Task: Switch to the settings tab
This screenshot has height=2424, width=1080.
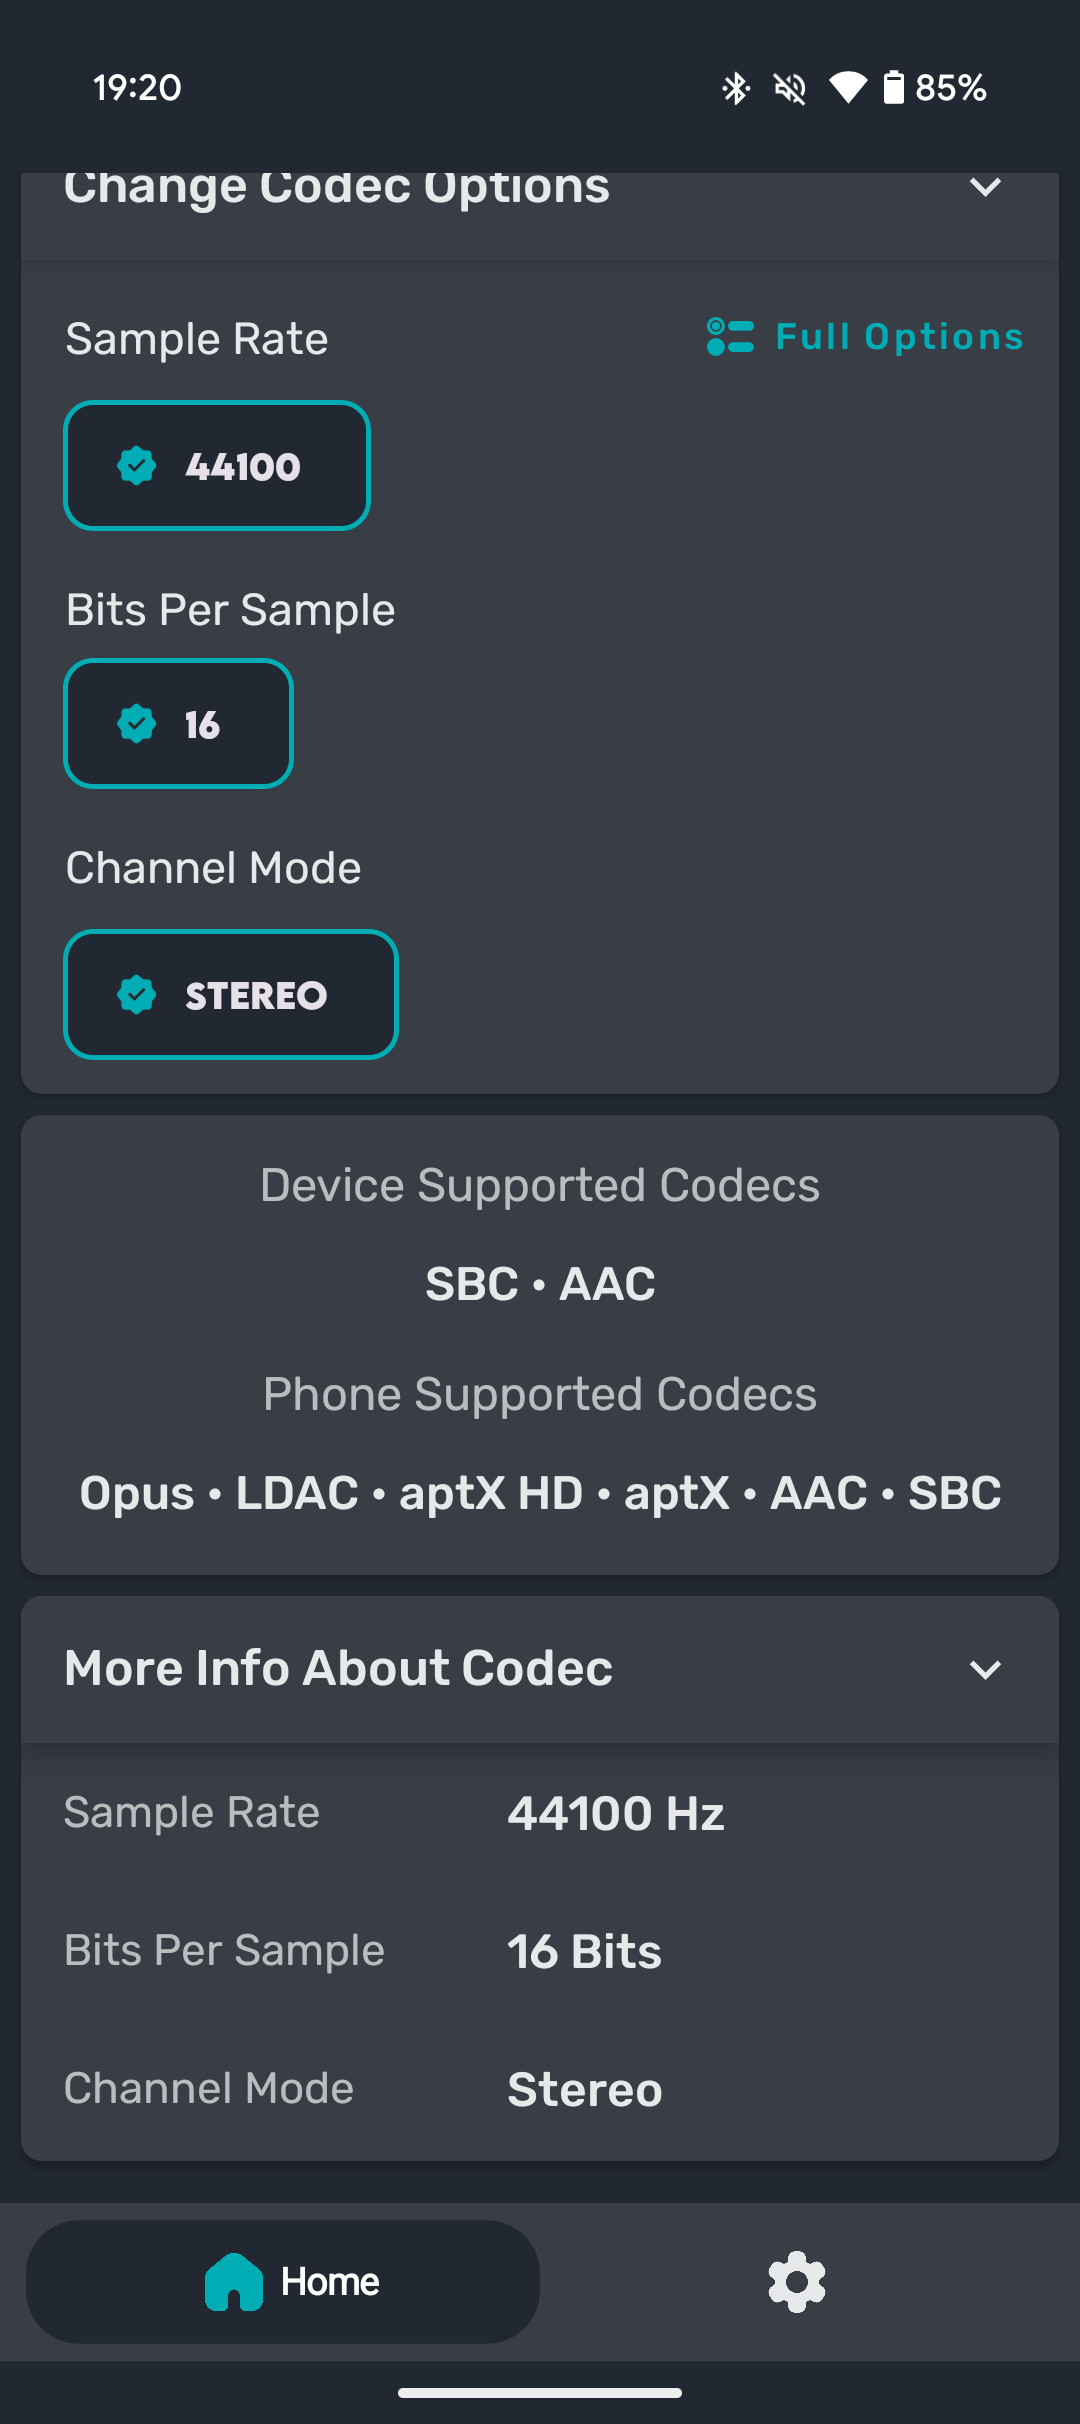Action: pyautogui.click(x=797, y=2282)
